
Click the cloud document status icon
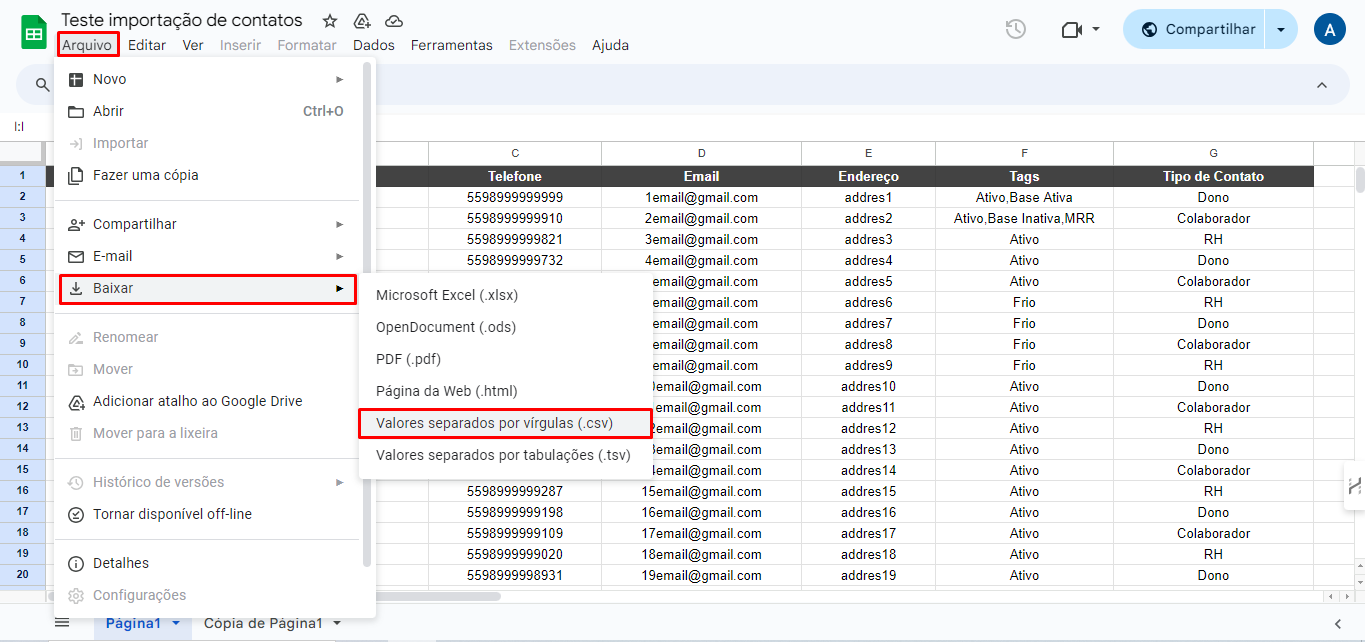394,21
